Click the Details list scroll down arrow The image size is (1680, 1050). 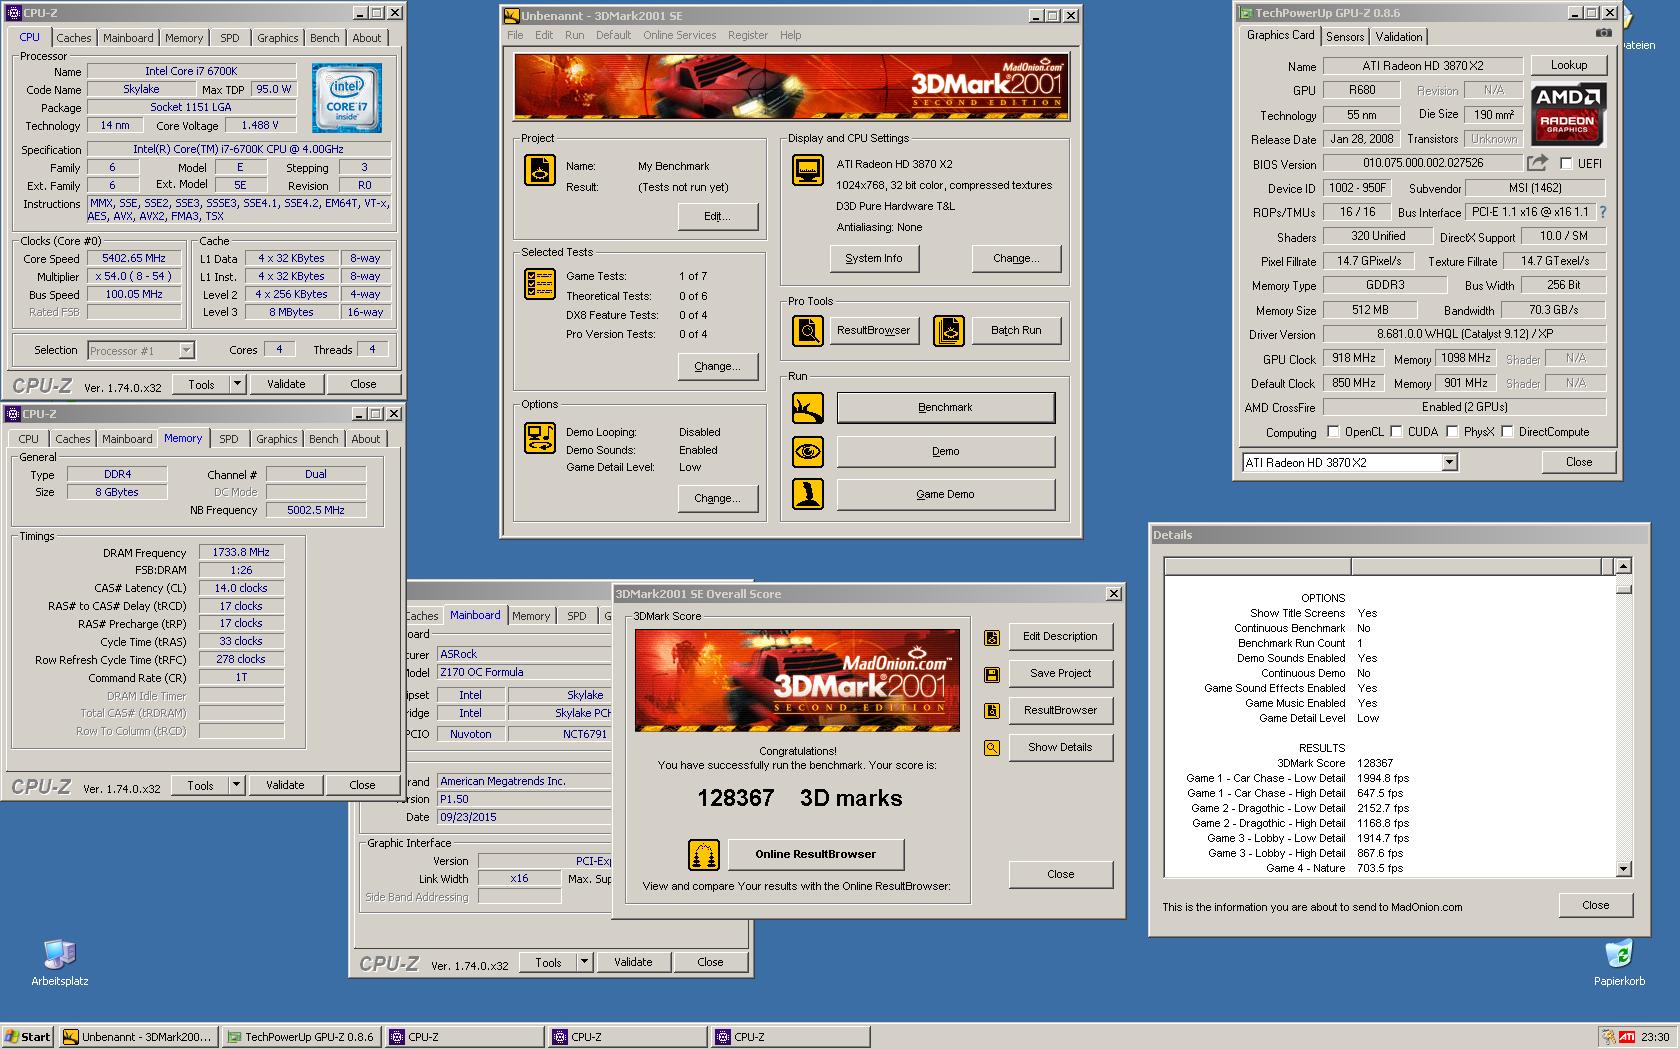tap(1623, 869)
